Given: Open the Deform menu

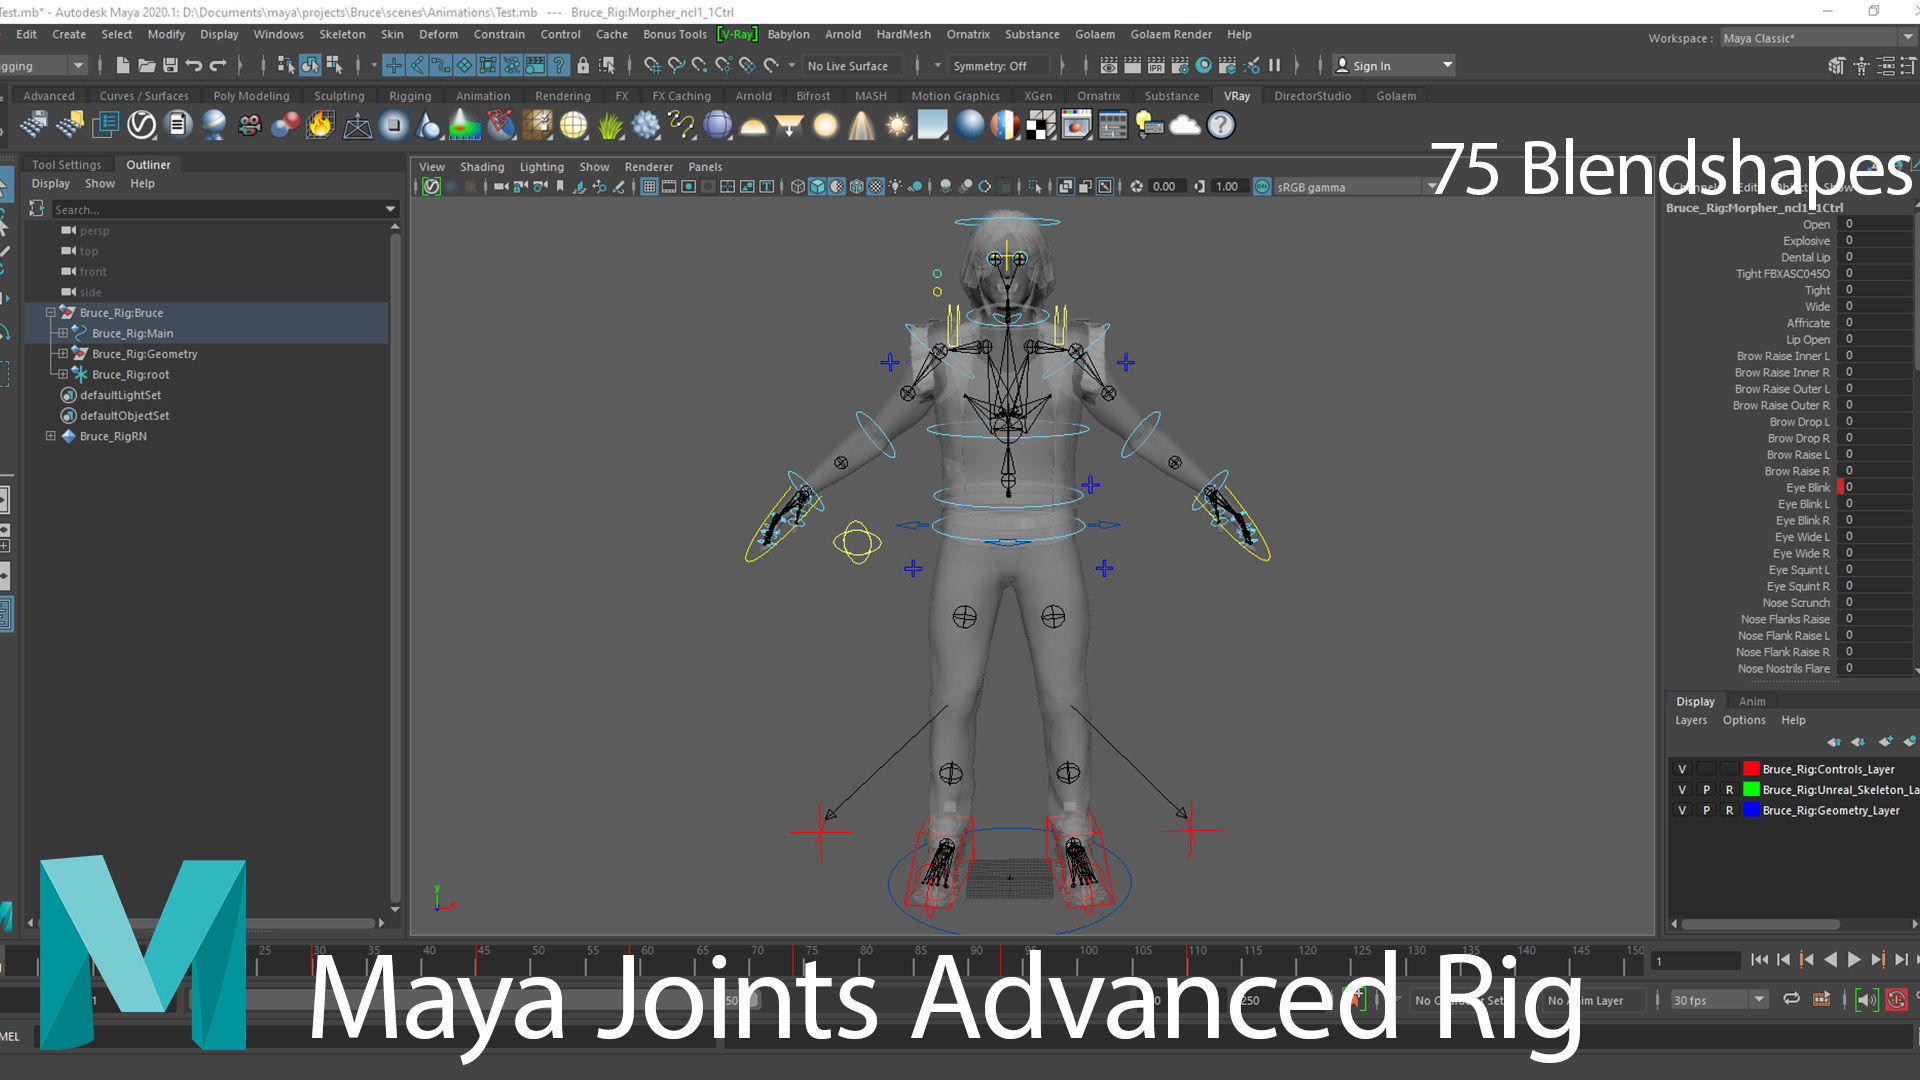Looking at the screenshot, I should pyautogui.click(x=438, y=34).
